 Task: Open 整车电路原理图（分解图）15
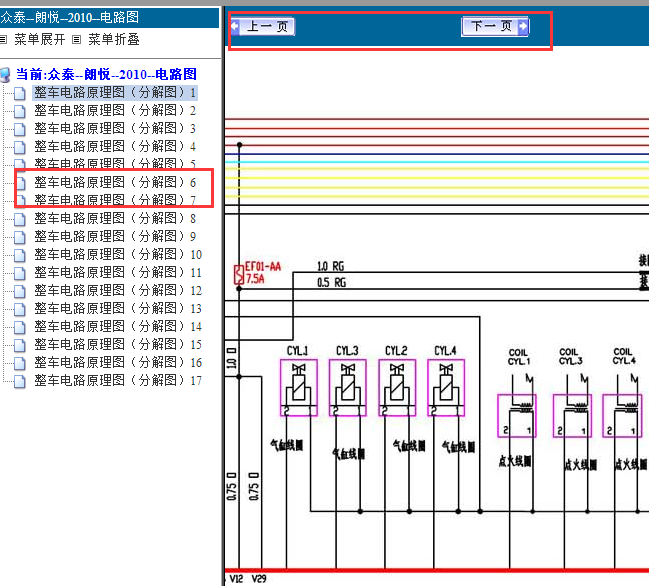(118, 344)
